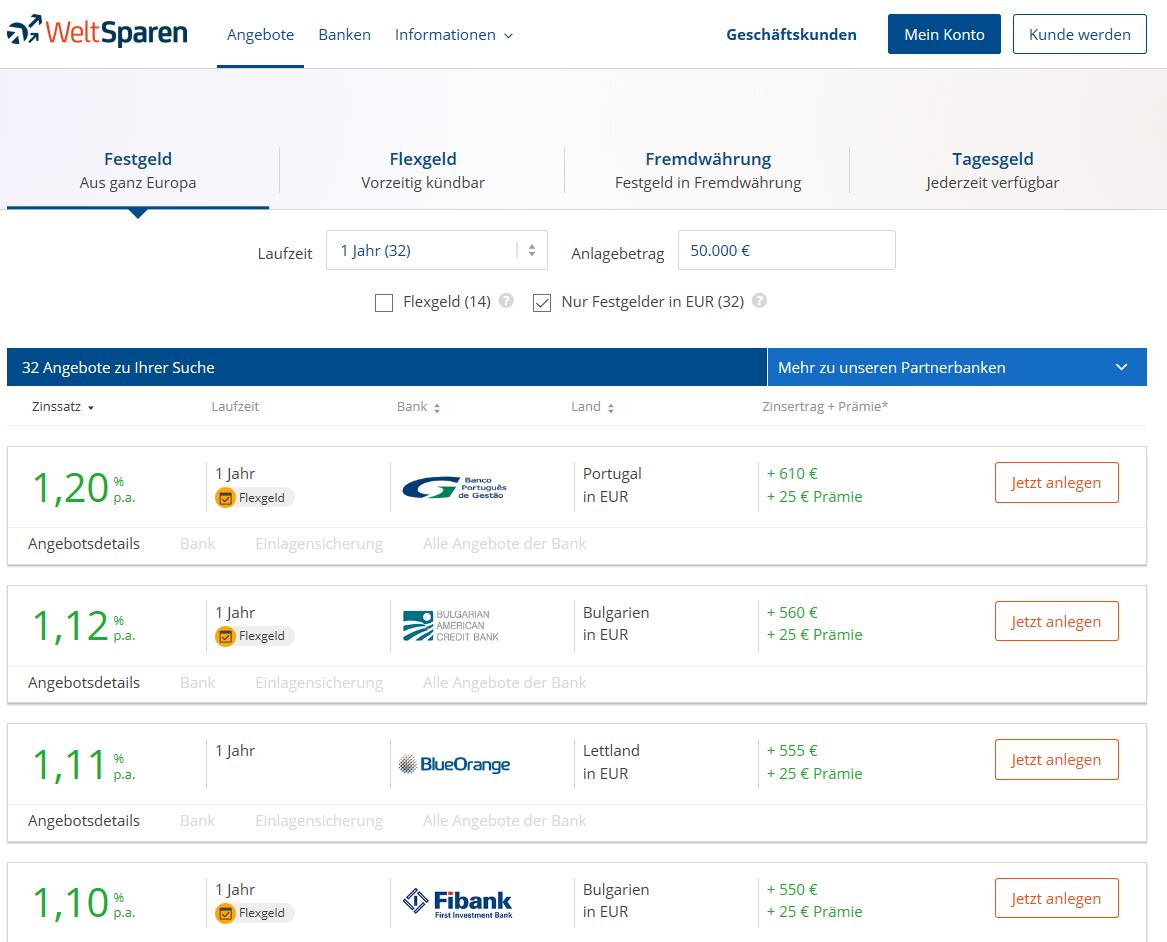1167x942 pixels.
Task: Open Angebotsdetails of the 1,20% offer
Action: point(84,544)
